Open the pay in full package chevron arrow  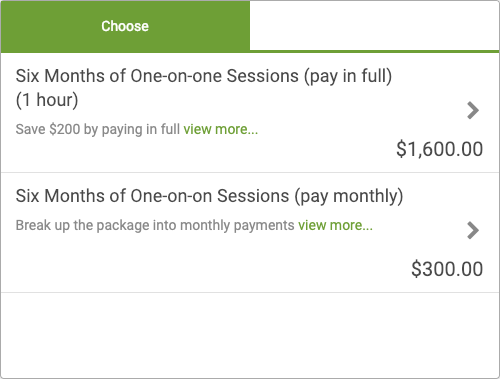click(x=473, y=110)
